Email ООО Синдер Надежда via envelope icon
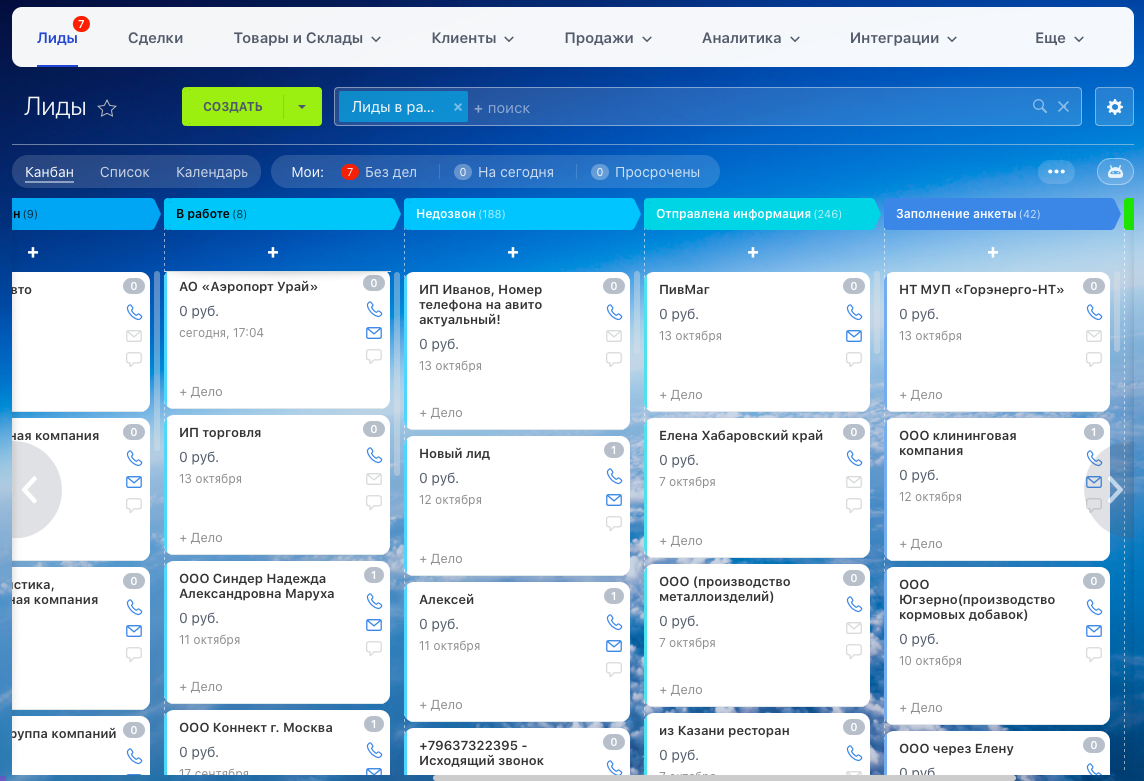This screenshot has height=781, width=1144. click(374, 625)
